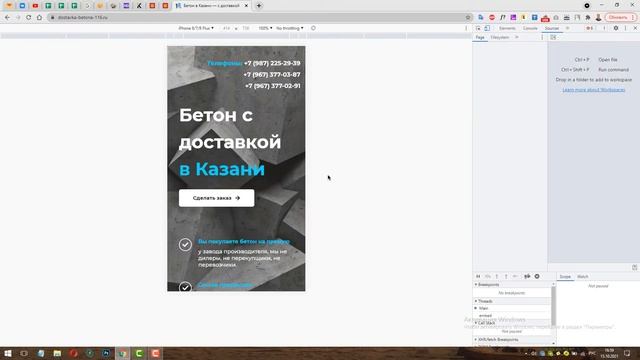Toggle the navigator sidebar icon in Sources
The image size is (640, 360).
click(553, 37)
